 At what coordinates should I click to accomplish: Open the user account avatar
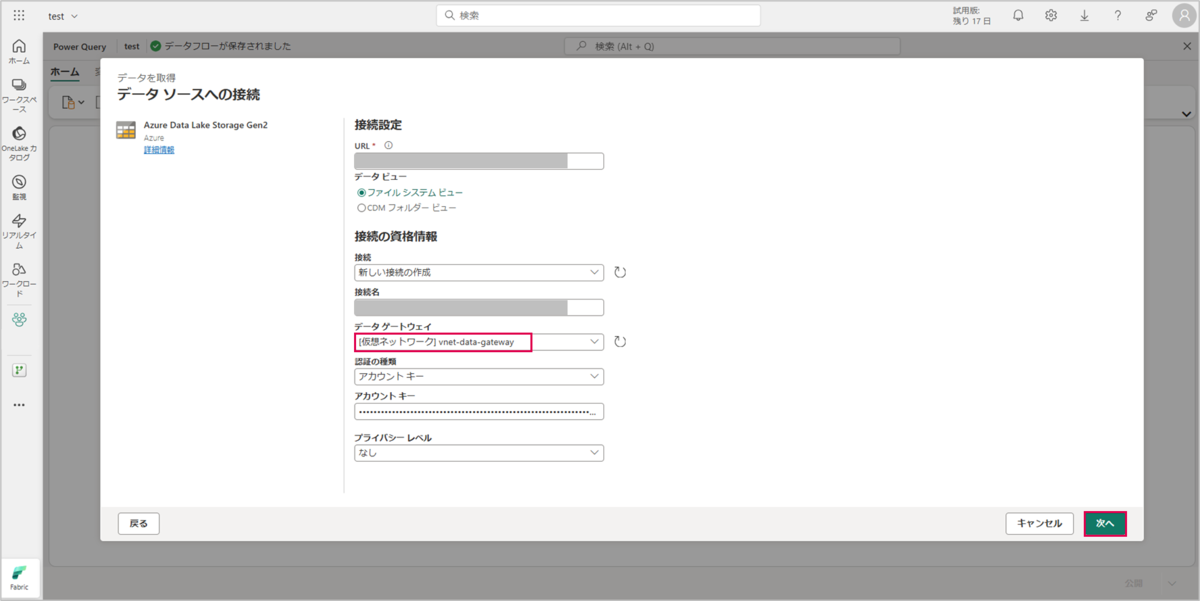click(x=1183, y=16)
